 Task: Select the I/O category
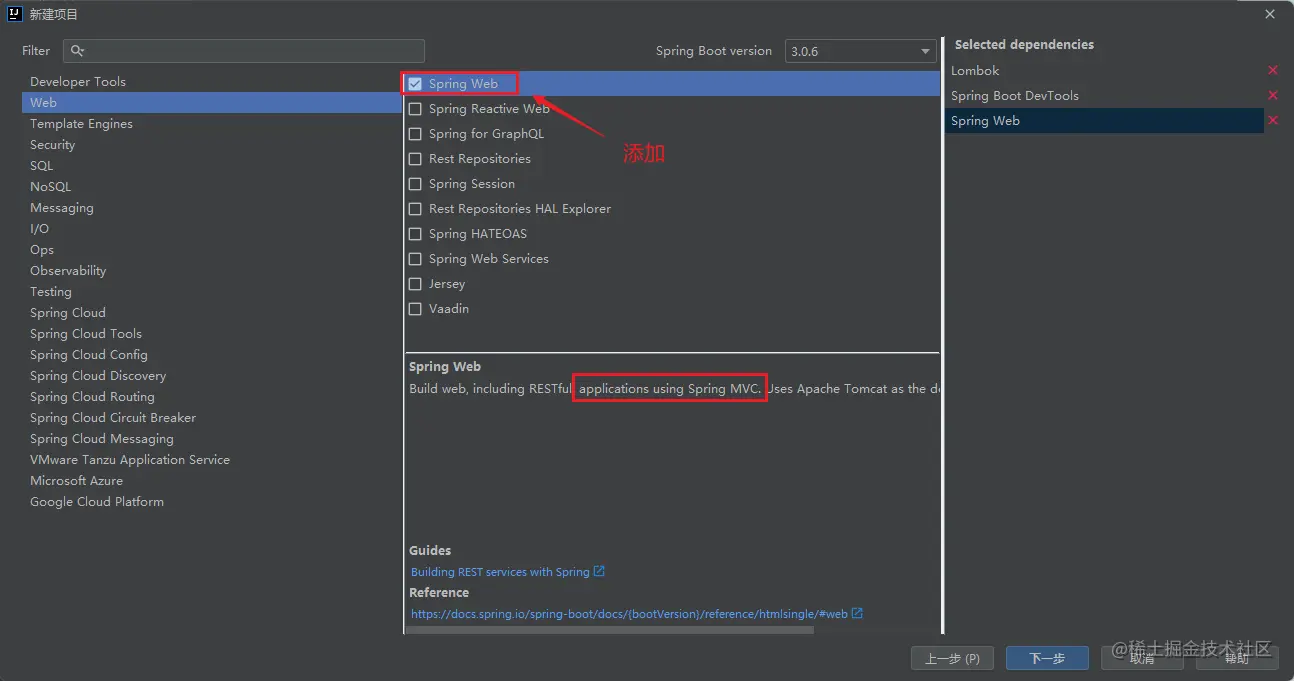[x=211, y=229]
